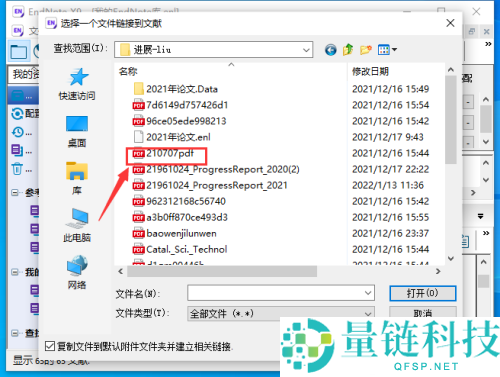Click the Back navigation arrow icon

pyautogui.click(x=330, y=50)
